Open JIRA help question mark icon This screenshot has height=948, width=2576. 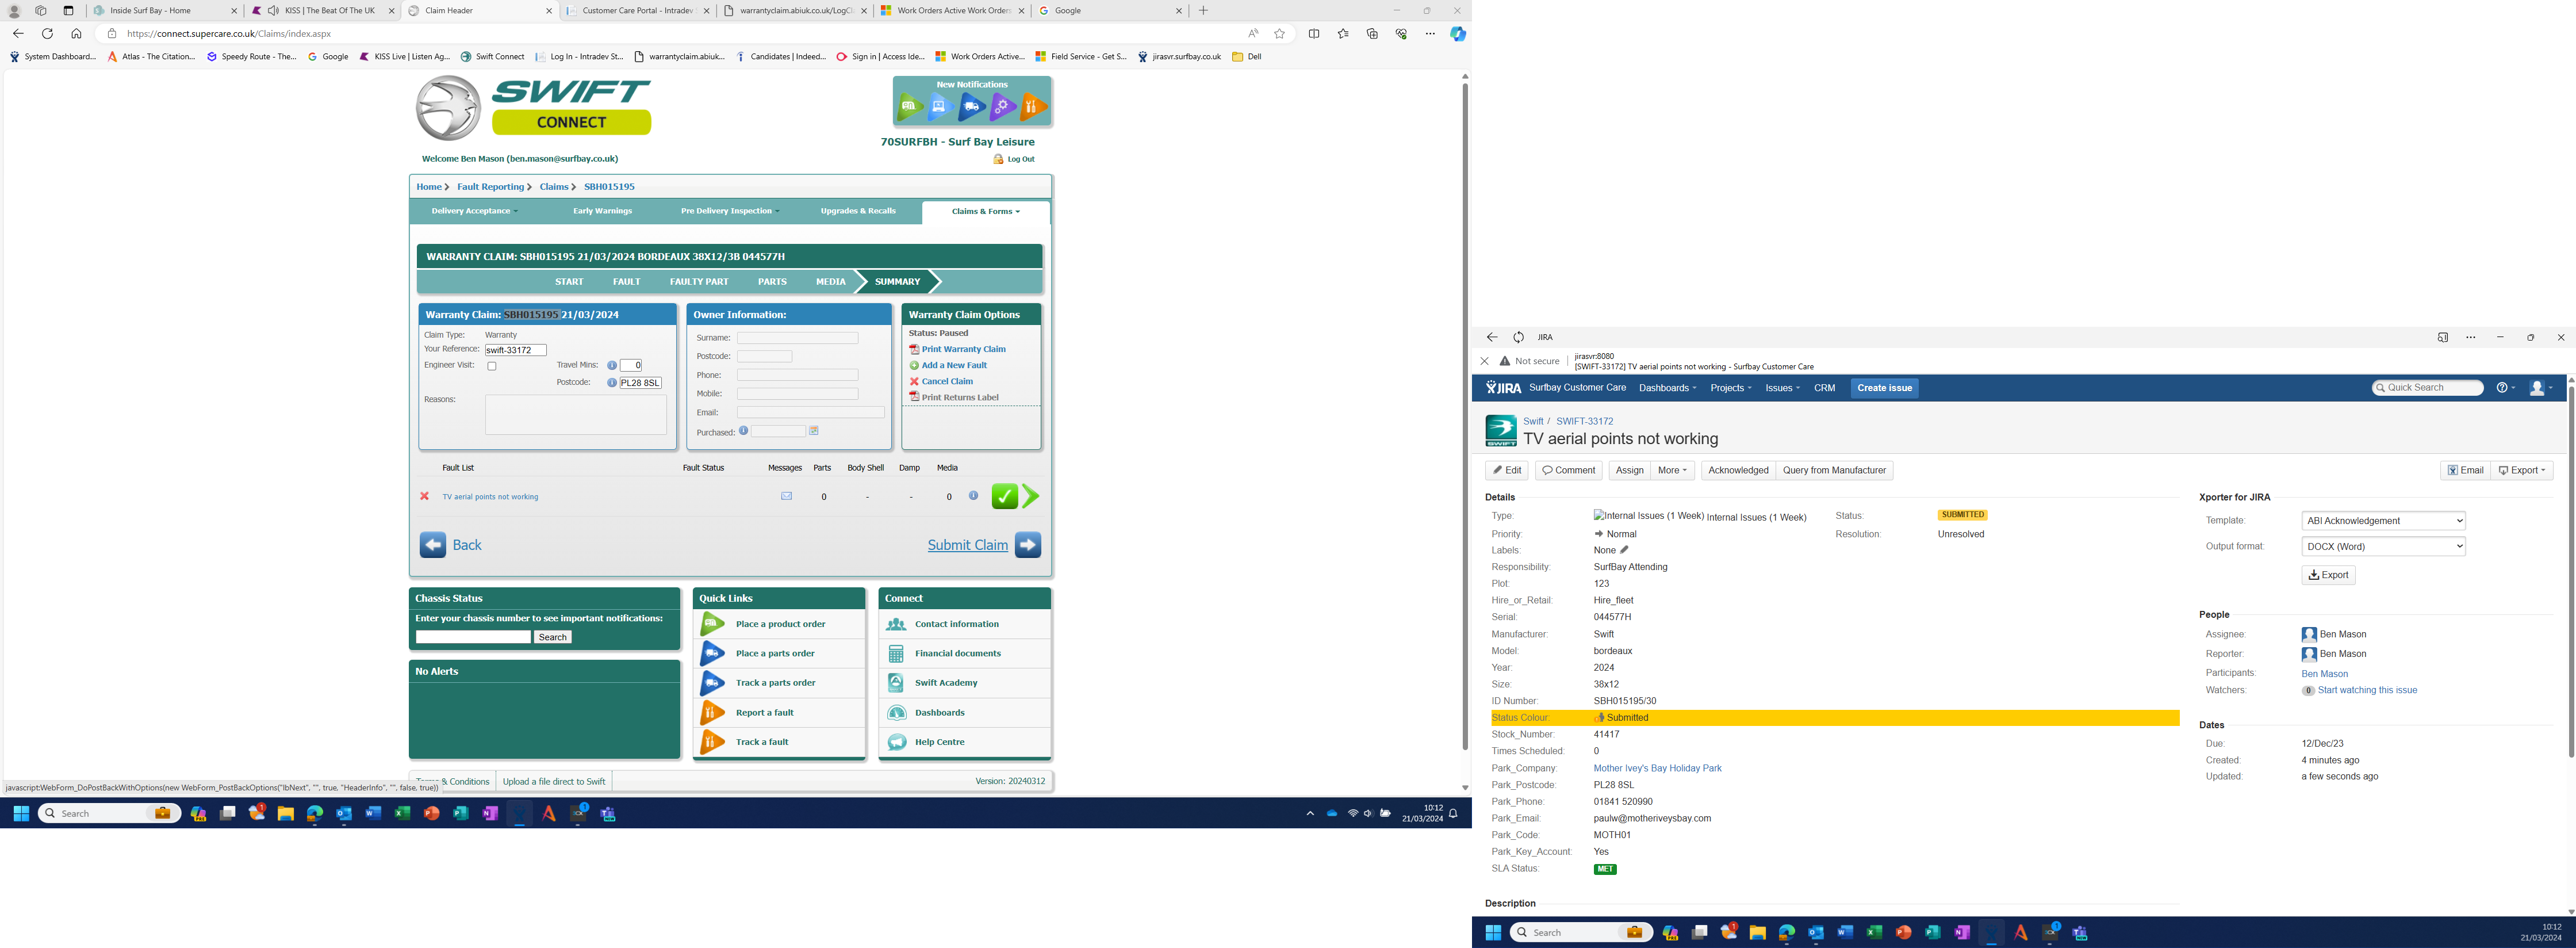2502,388
